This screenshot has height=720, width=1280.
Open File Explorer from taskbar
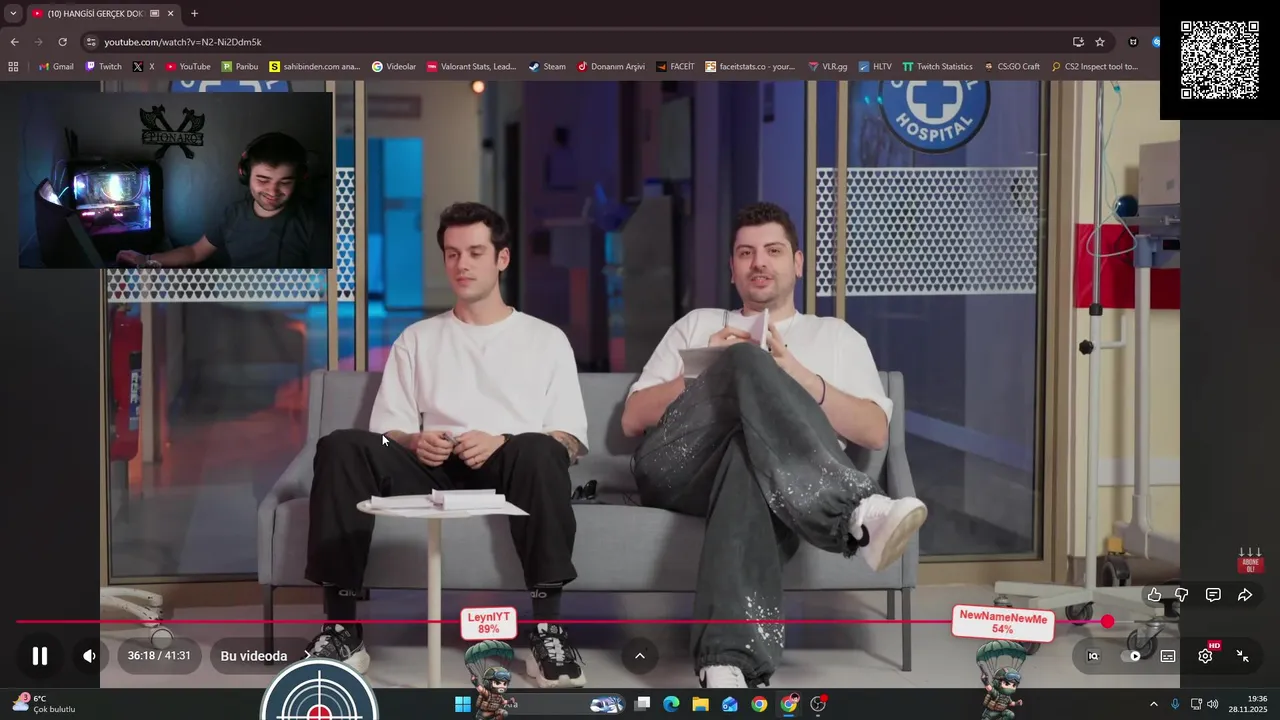click(700, 704)
